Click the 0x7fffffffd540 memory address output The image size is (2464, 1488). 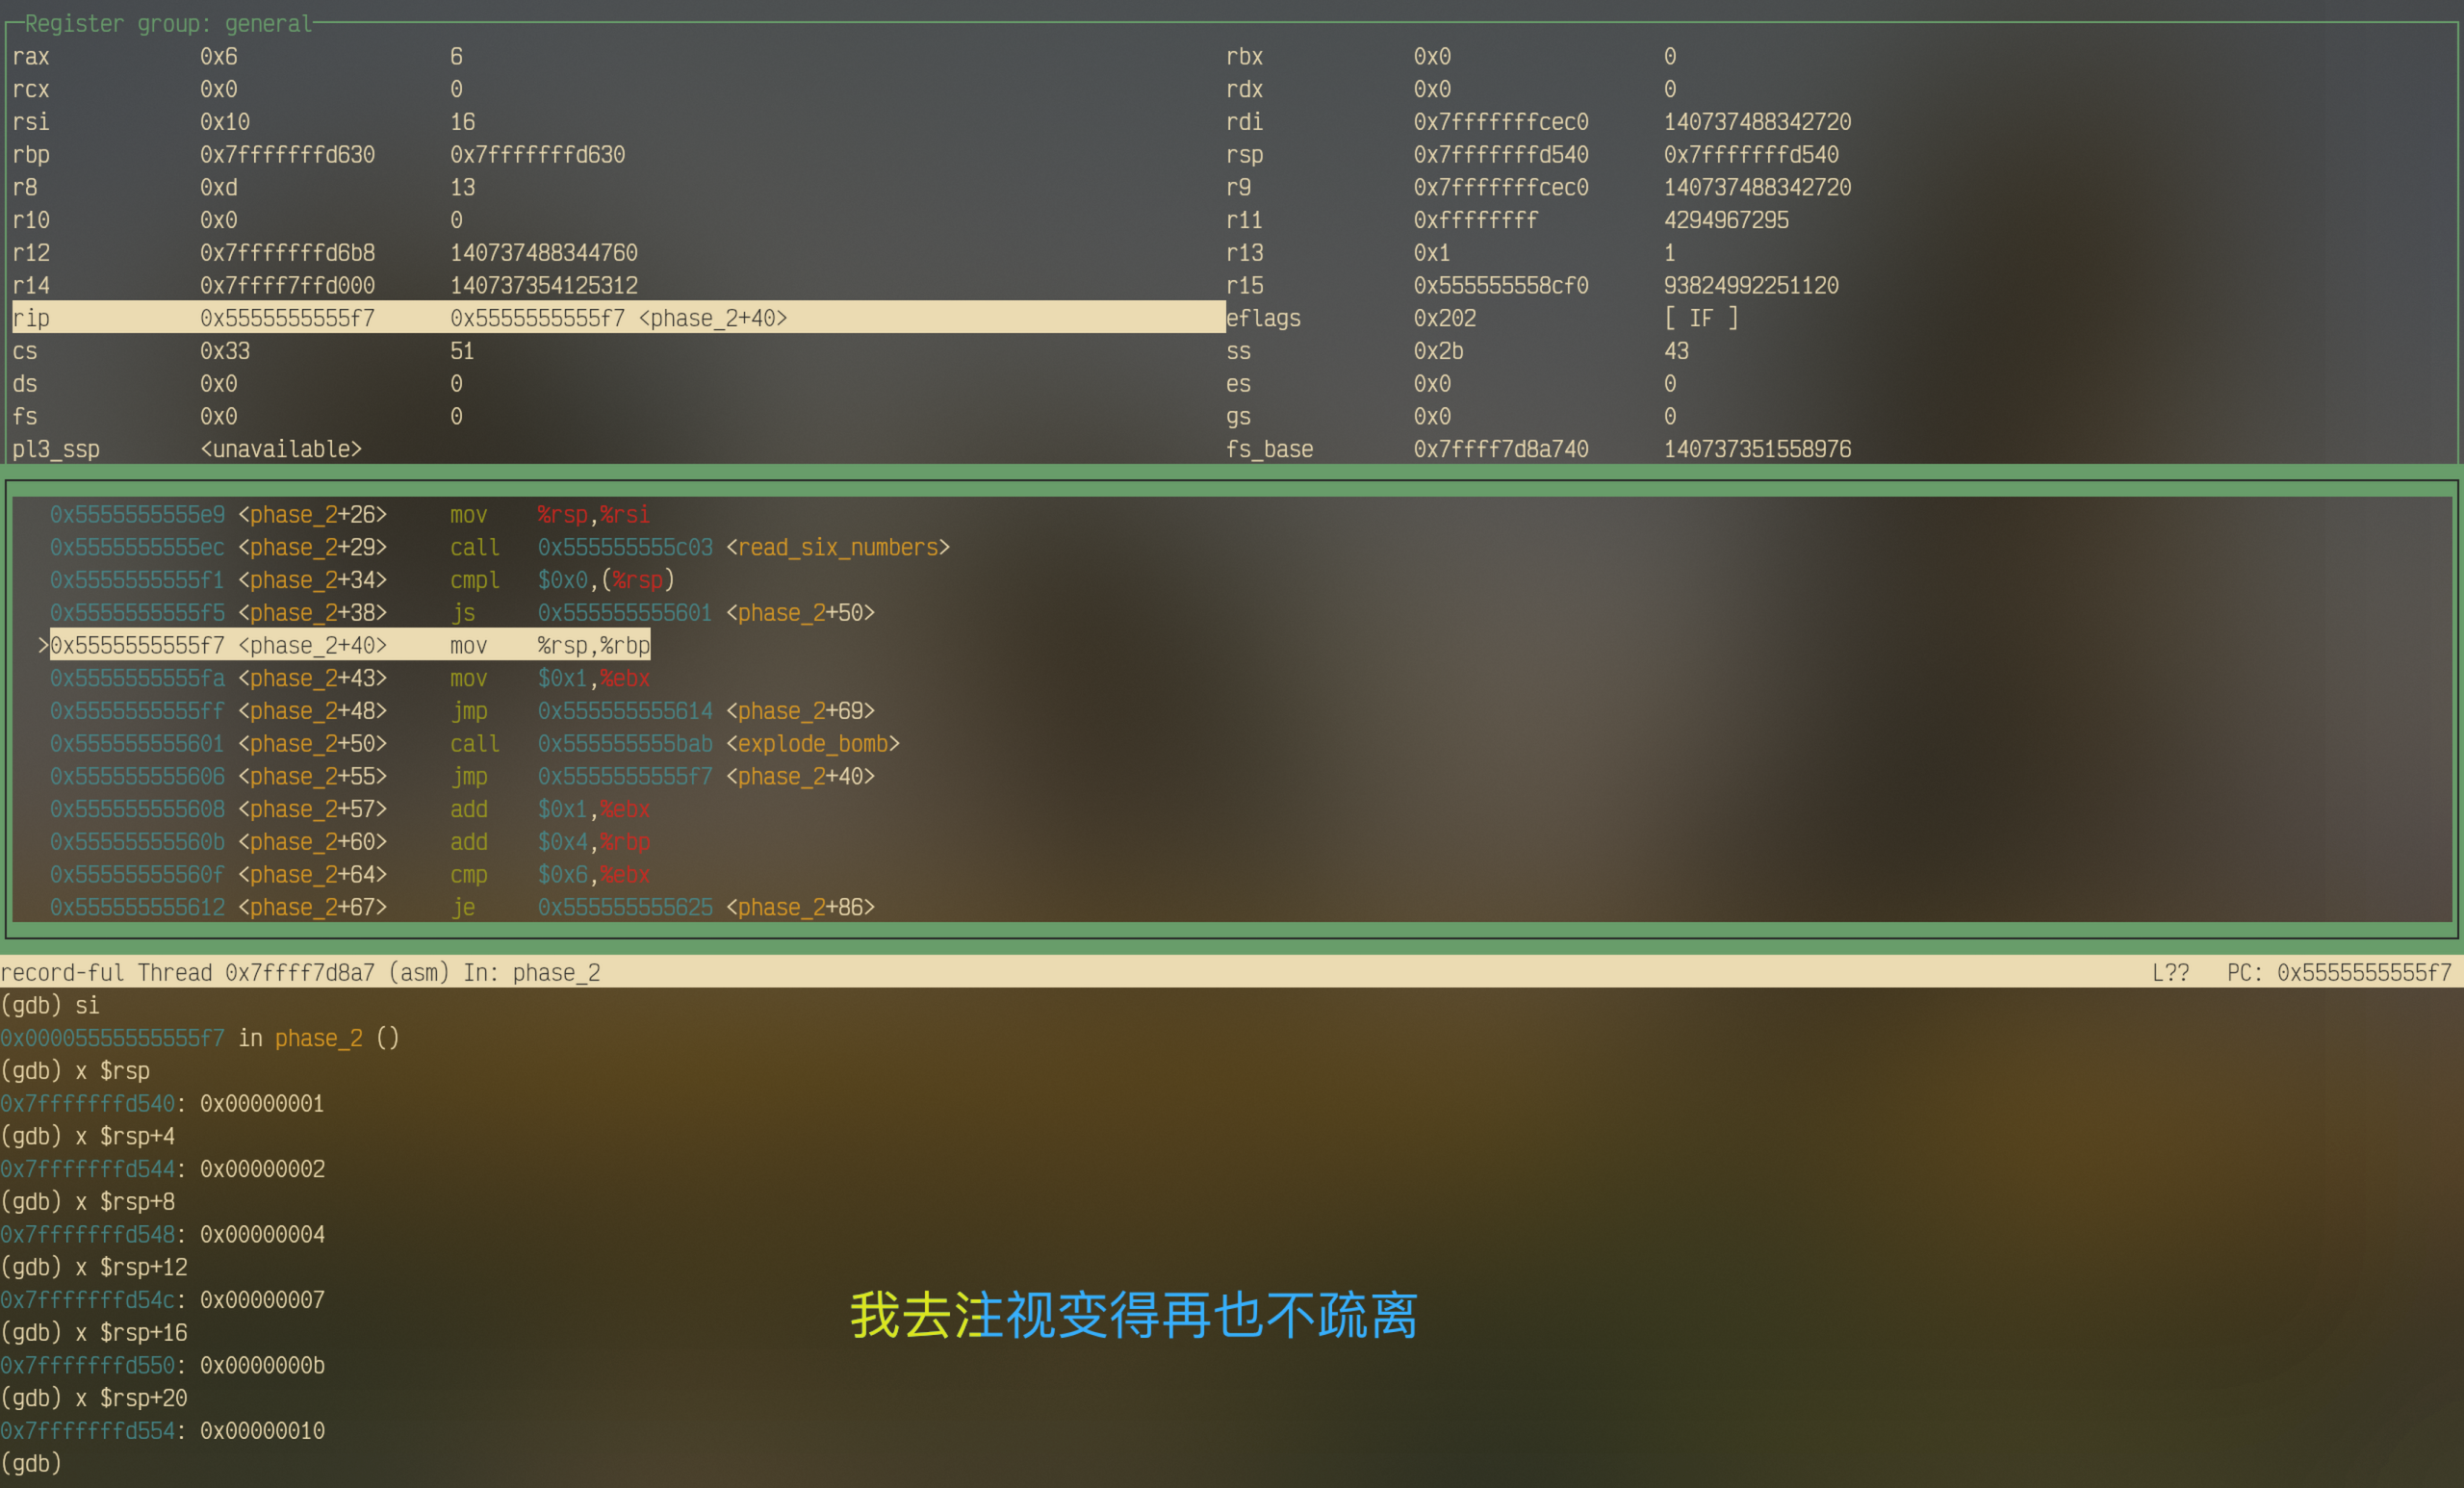pyautogui.click(x=88, y=1104)
